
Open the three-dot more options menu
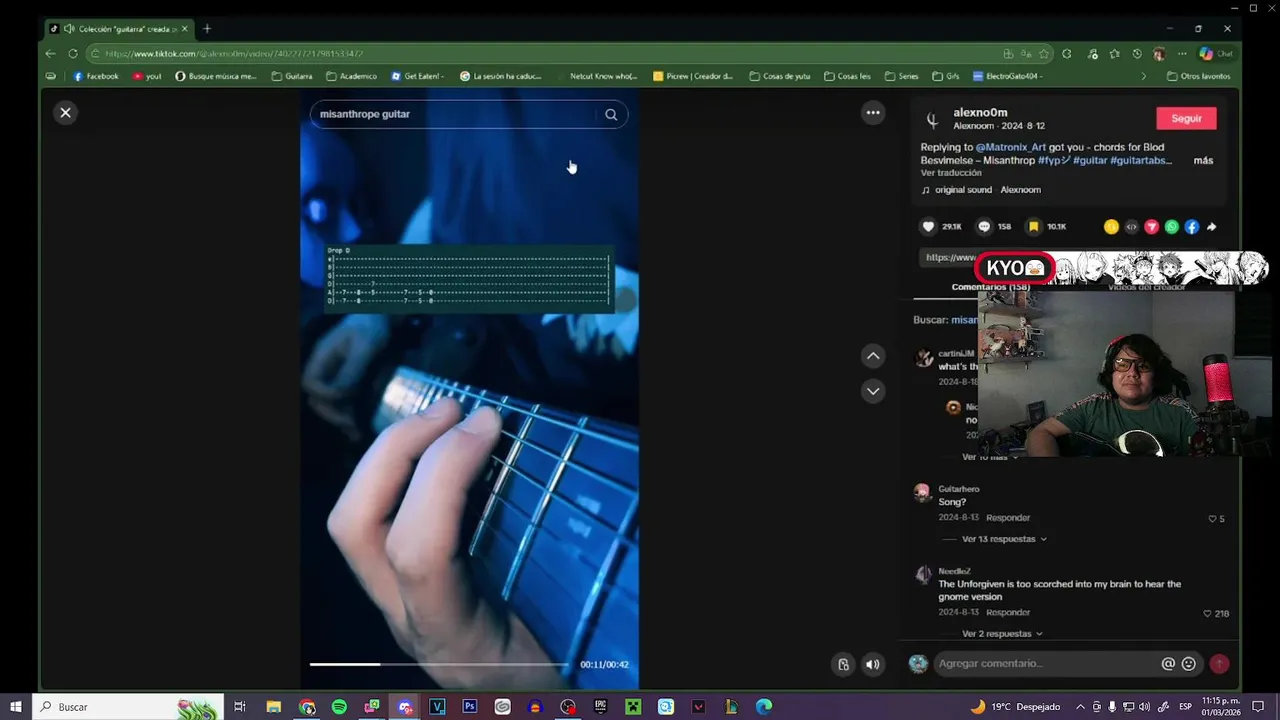click(x=873, y=113)
